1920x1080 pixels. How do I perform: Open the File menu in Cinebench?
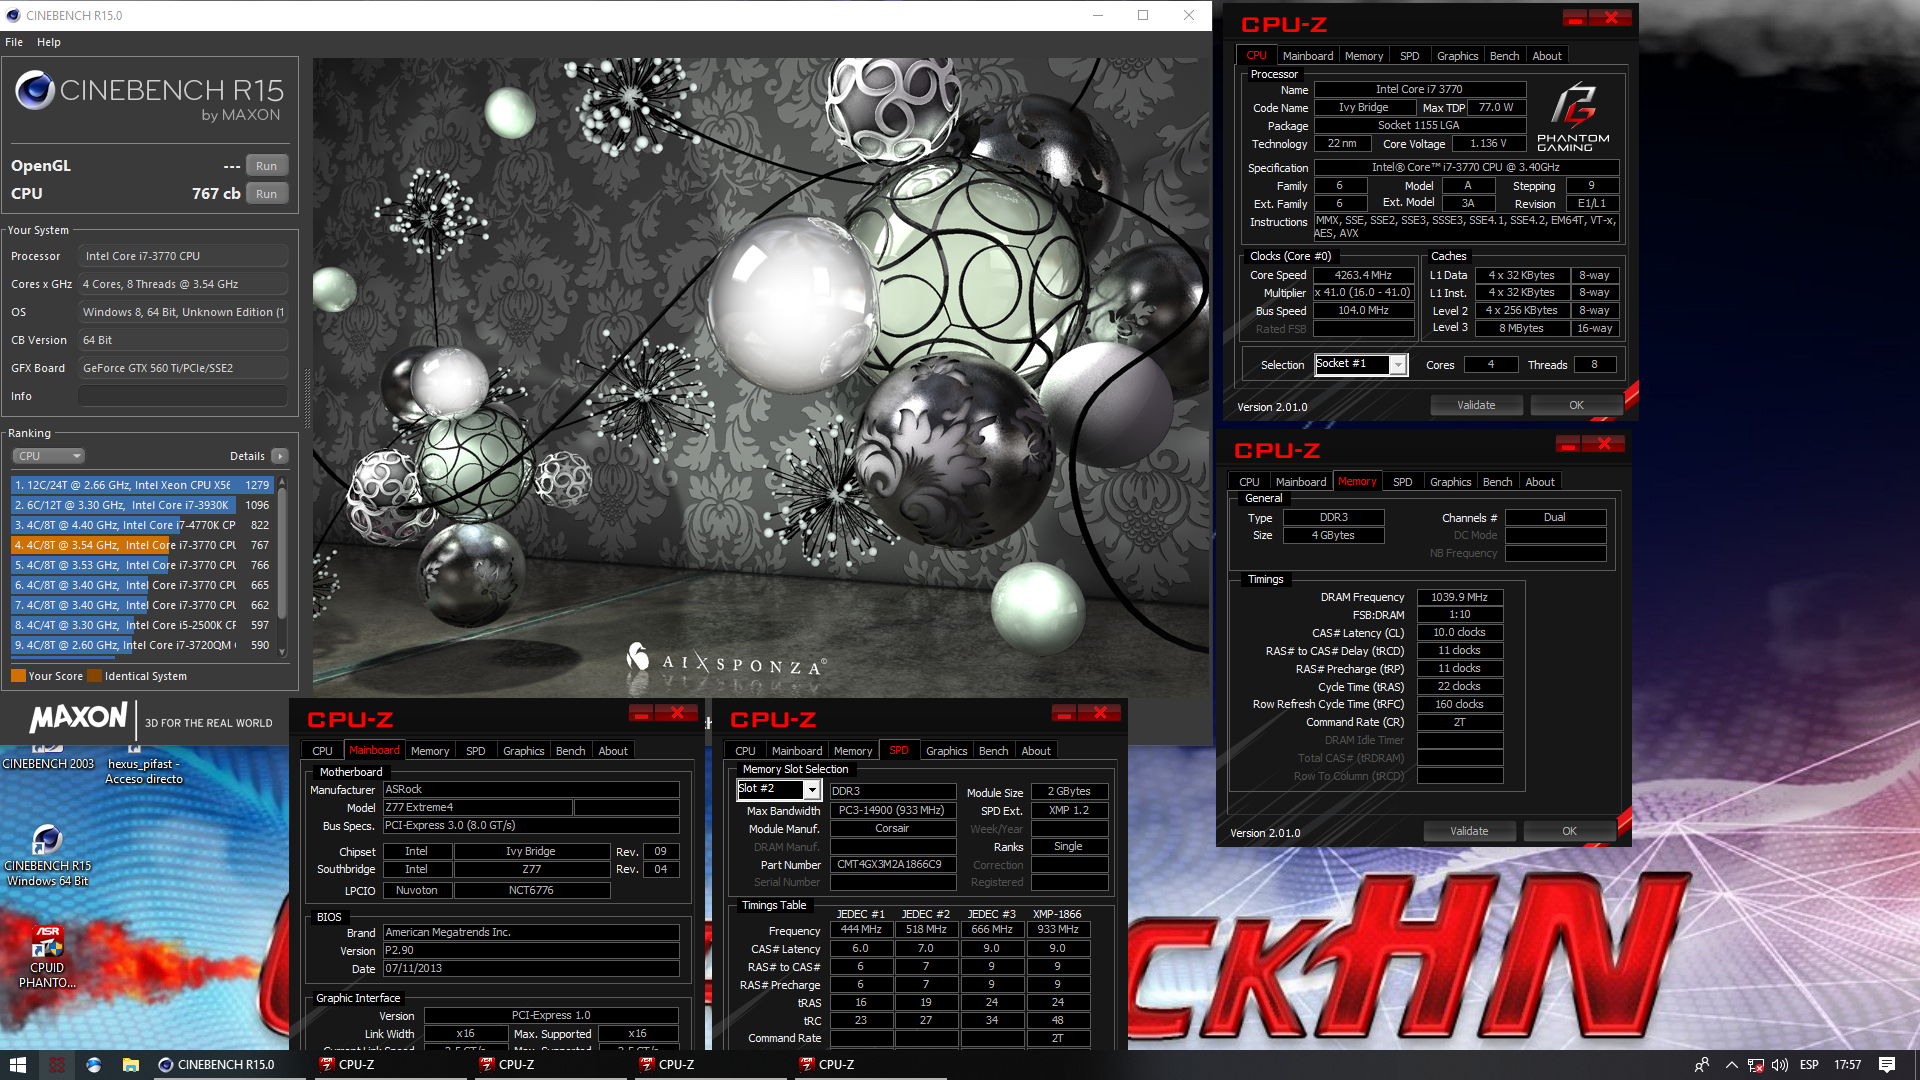coord(14,42)
